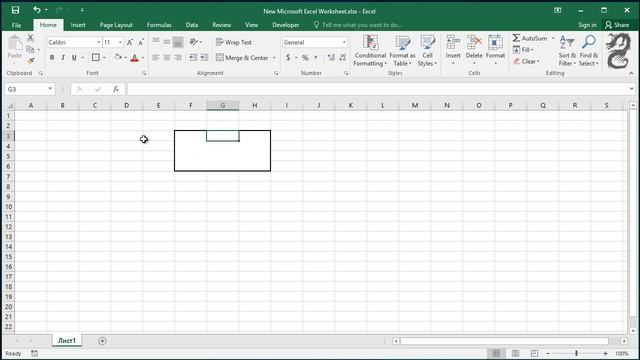This screenshot has width=640, height=360.
Task: Toggle Italic formatting
Action: coord(63,58)
